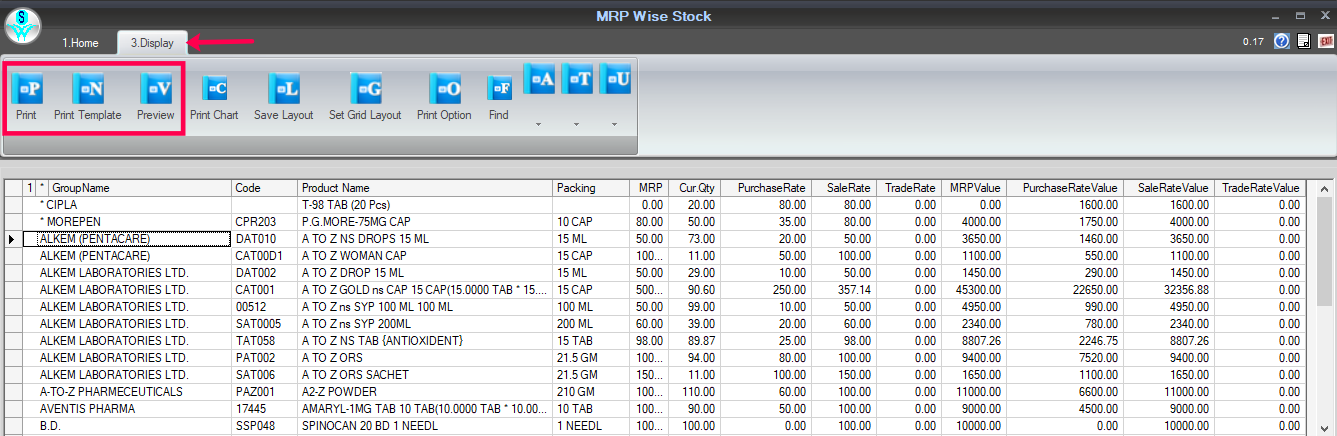This screenshot has width=1337, height=436.
Task: Switch to the 1.Home tab
Action: pos(80,43)
